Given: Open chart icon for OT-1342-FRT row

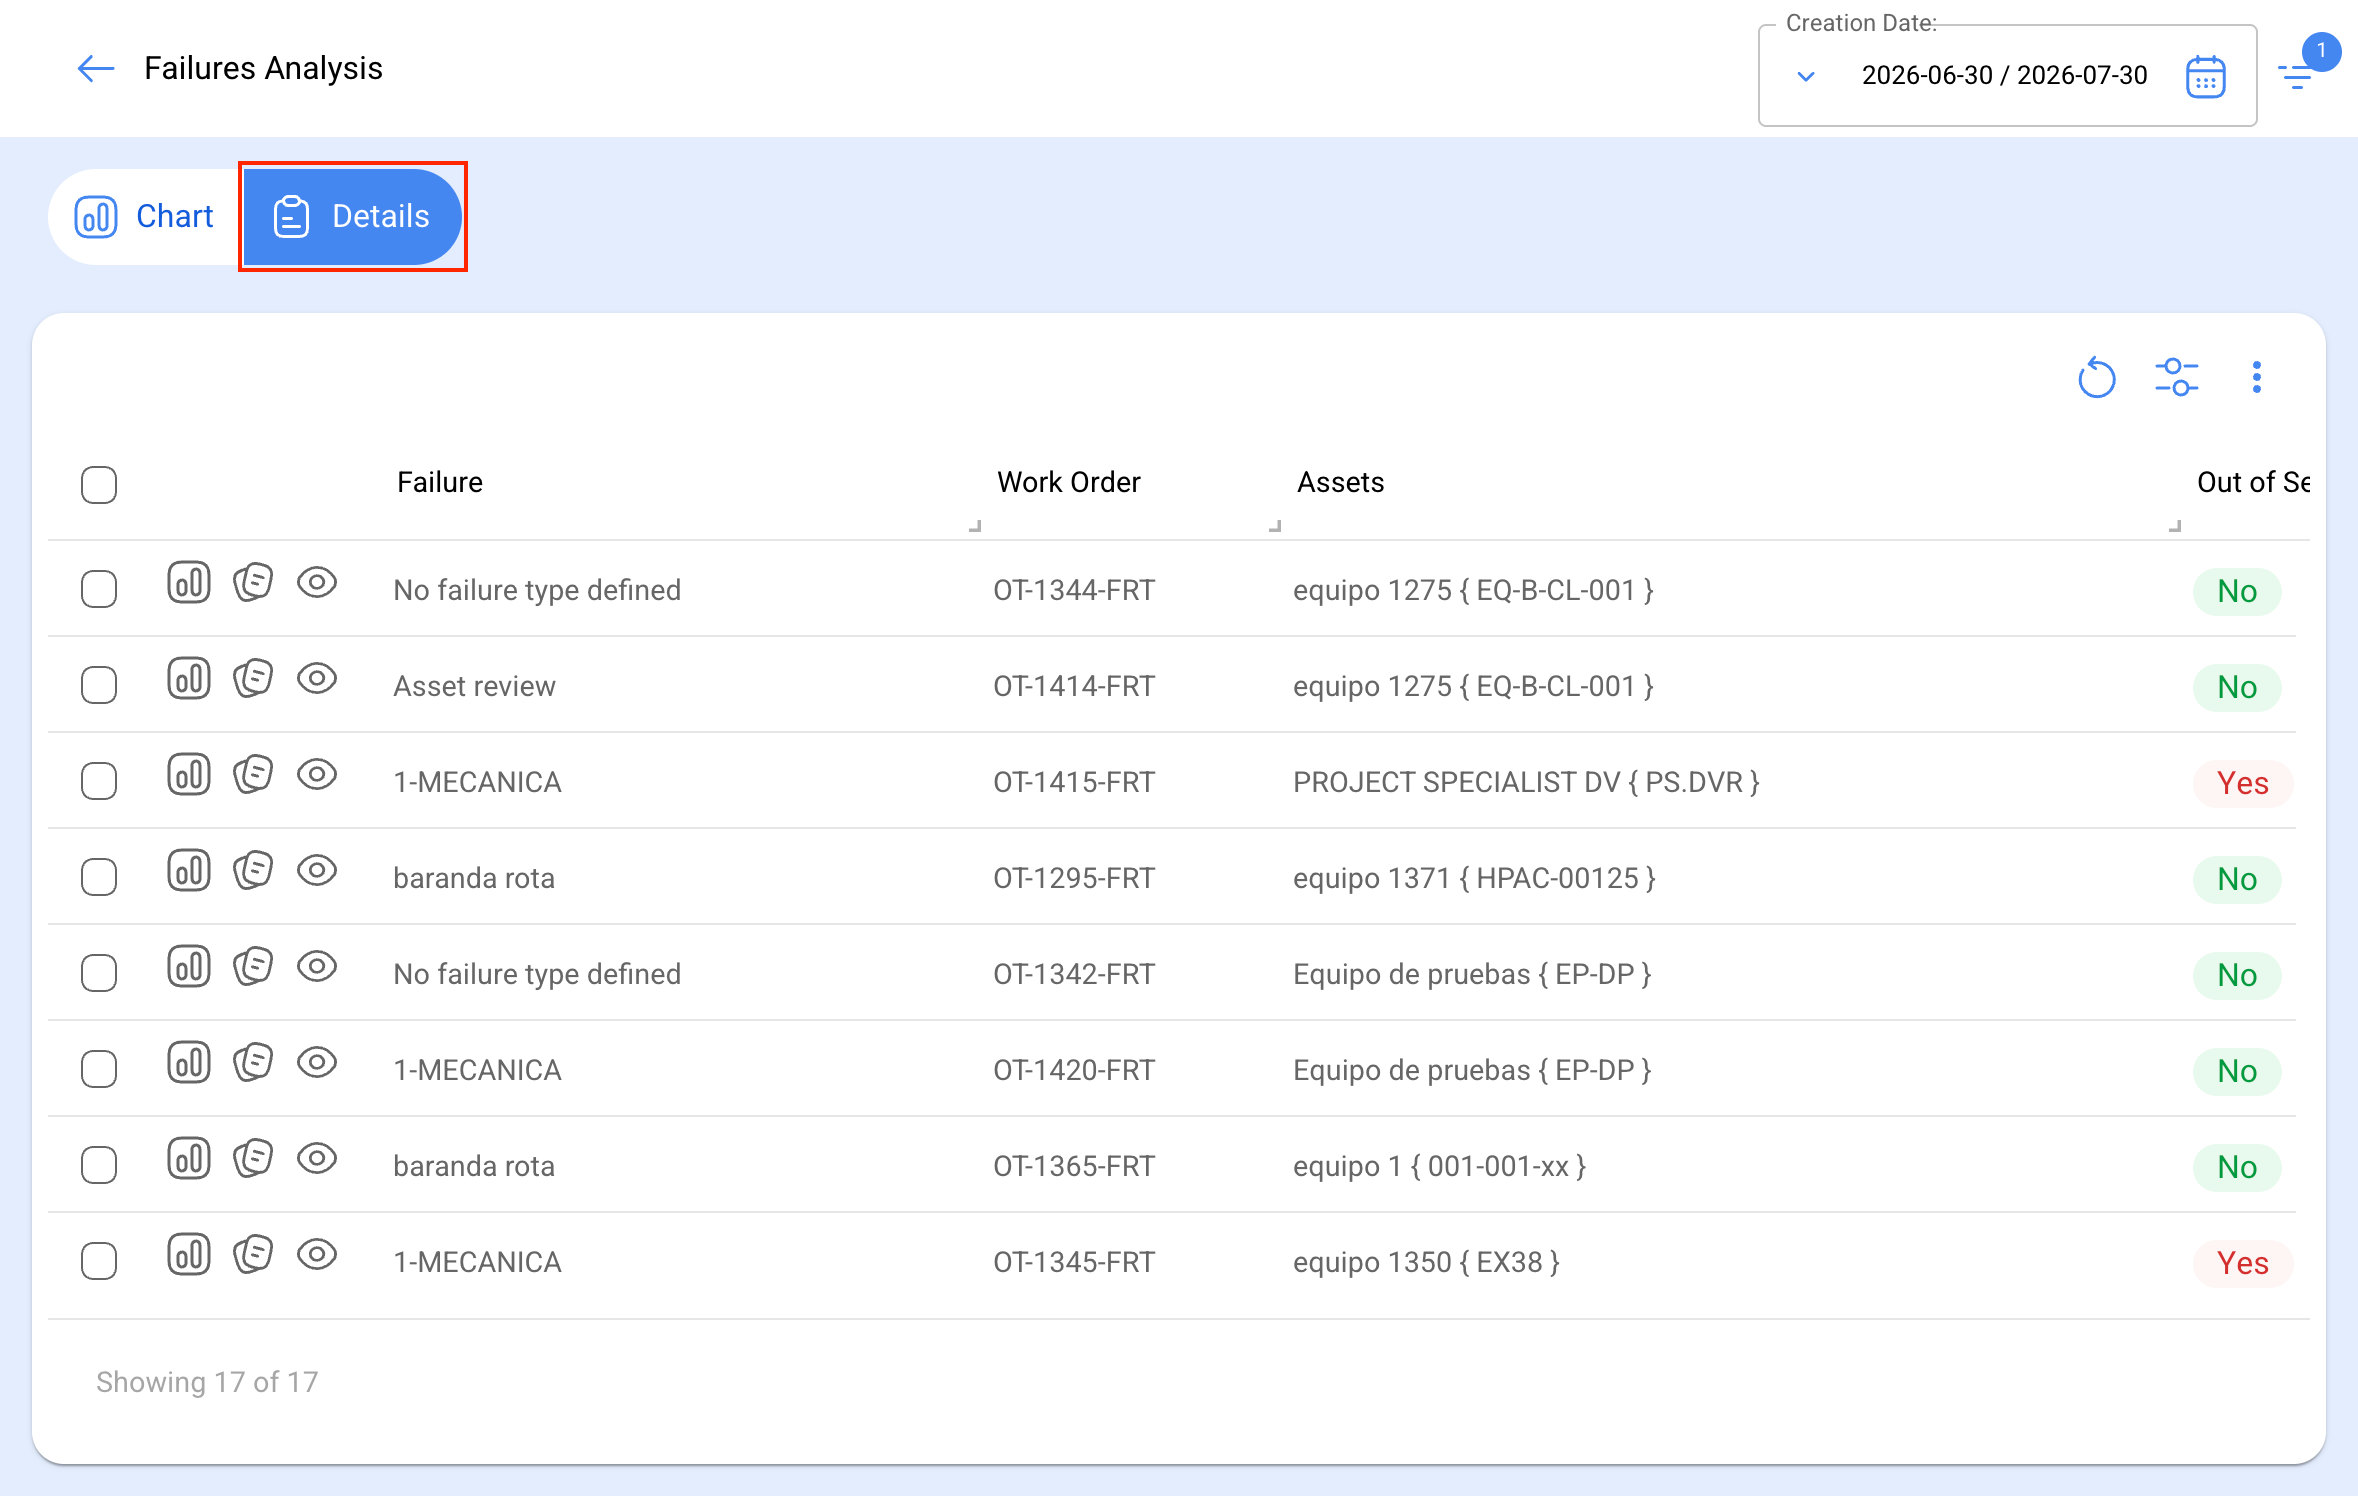Looking at the screenshot, I should coord(189,967).
